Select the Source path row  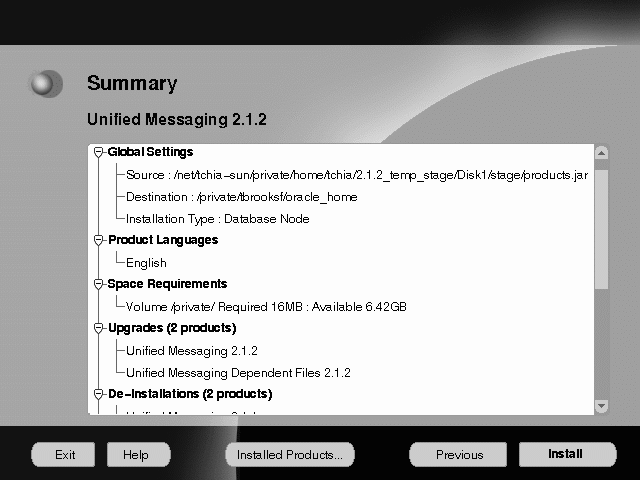point(357,175)
